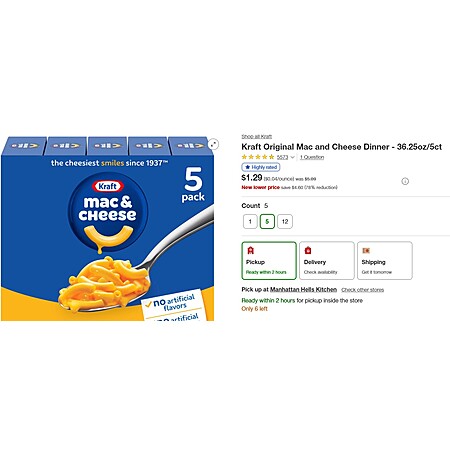
Task: Open the 1 Question link
Action: pyautogui.click(x=312, y=157)
